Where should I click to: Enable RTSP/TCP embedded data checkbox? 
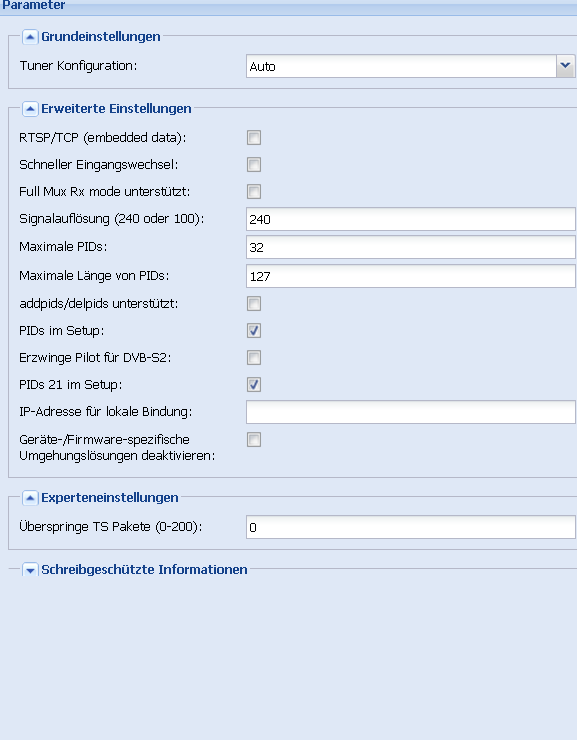pyautogui.click(x=254, y=138)
